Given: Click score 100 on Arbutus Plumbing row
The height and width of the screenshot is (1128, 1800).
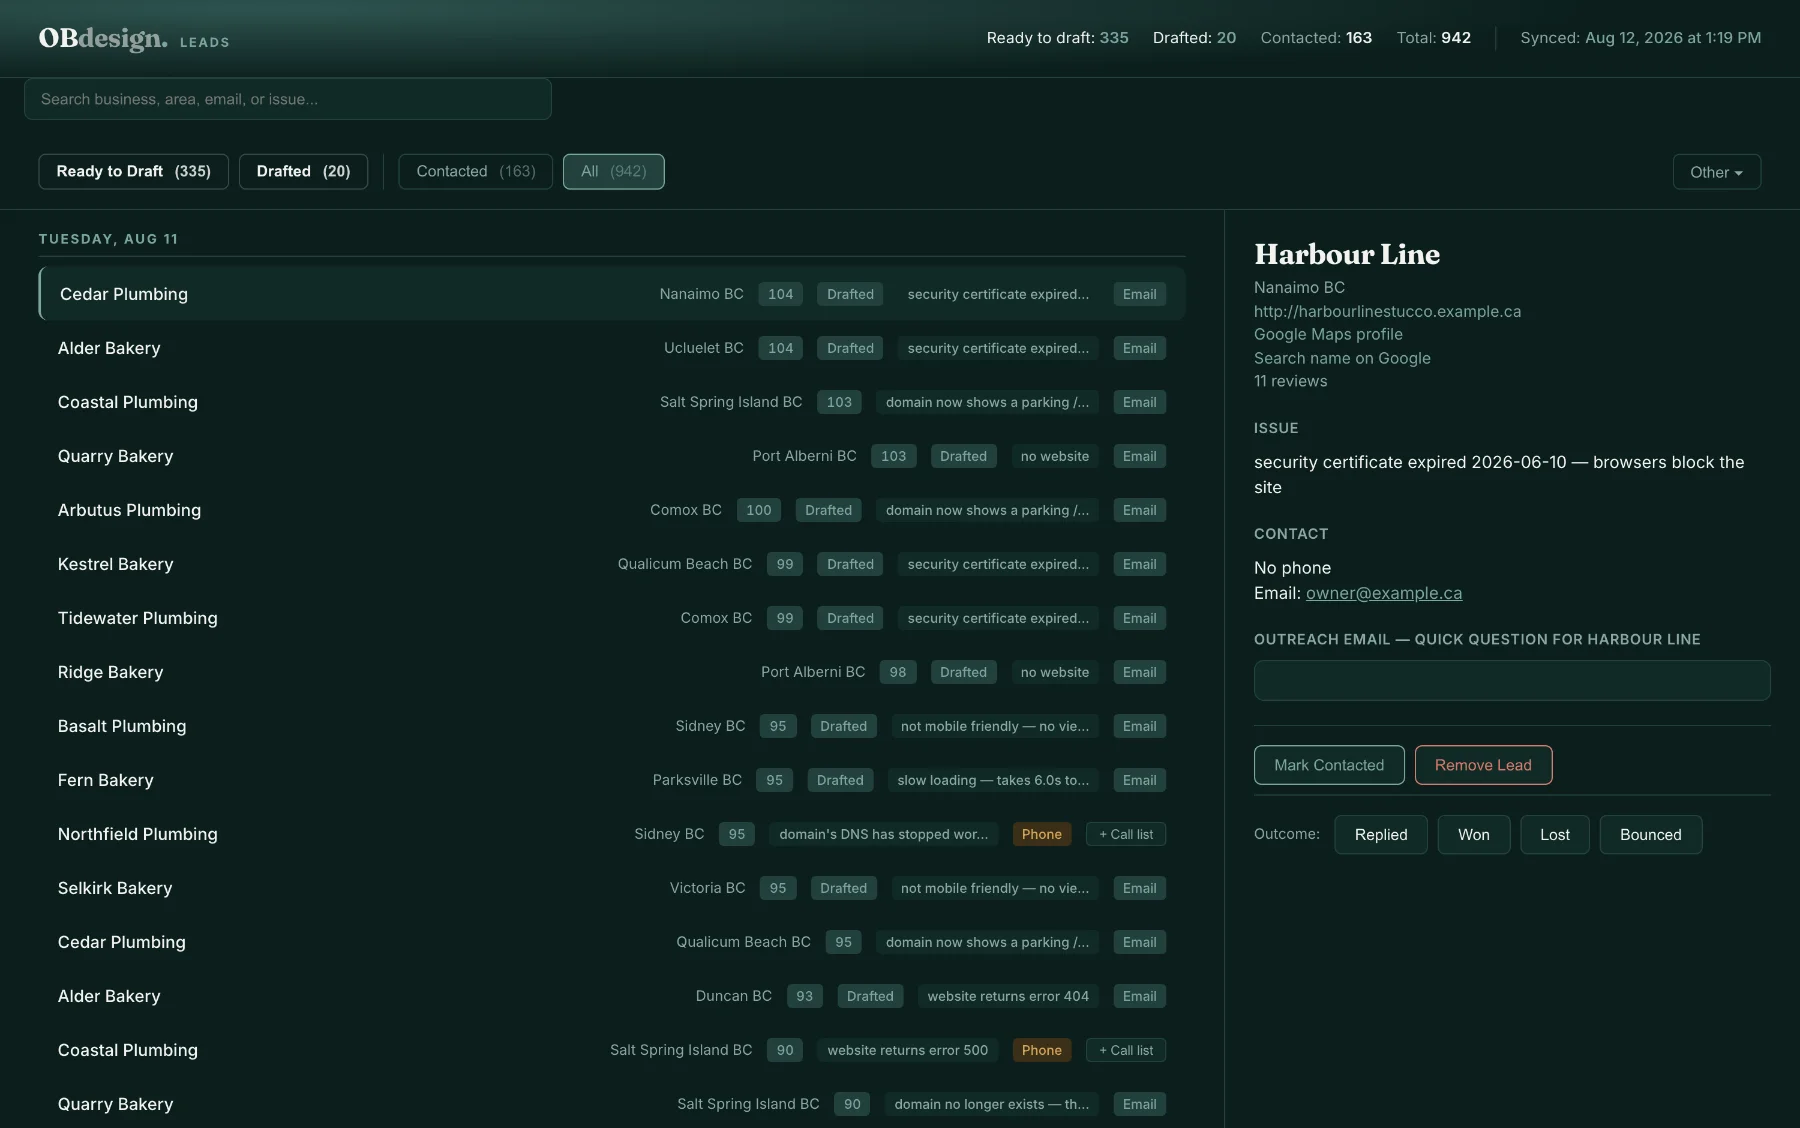Looking at the screenshot, I should 759,510.
